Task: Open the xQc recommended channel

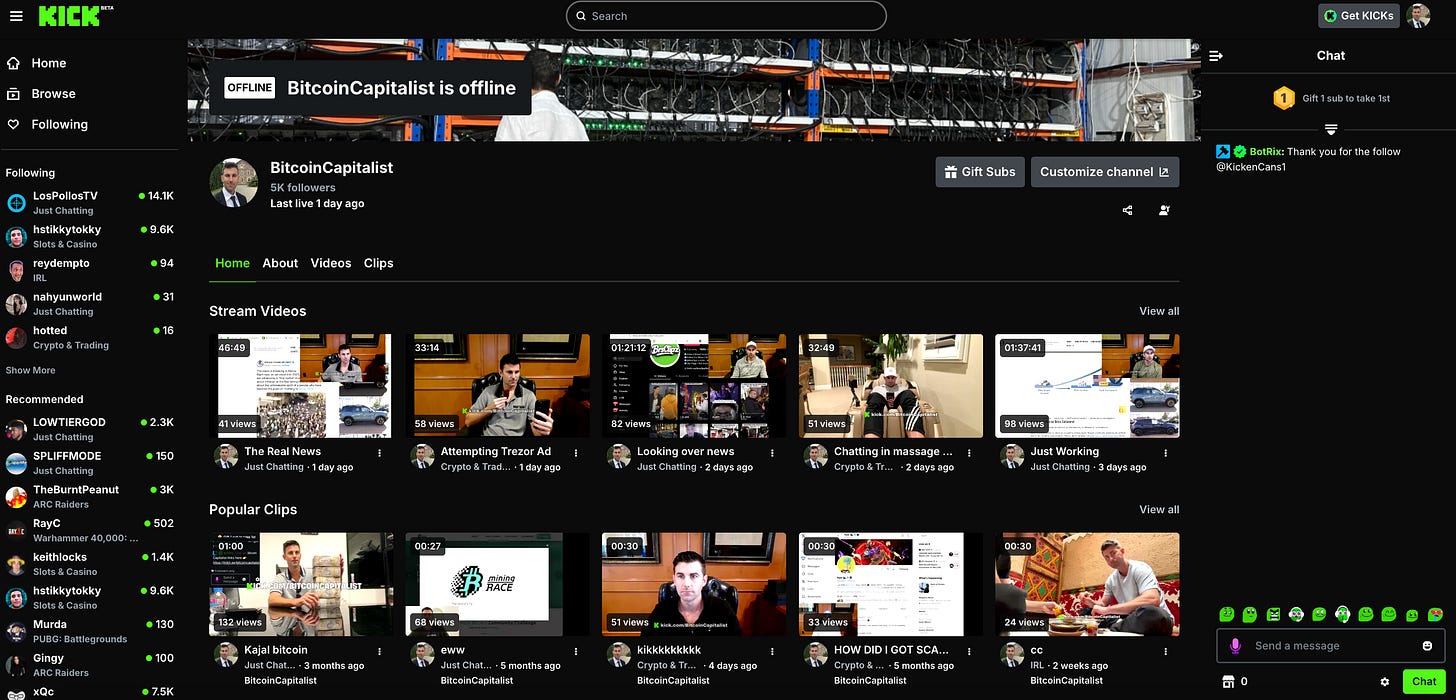Action: (x=90, y=691)
